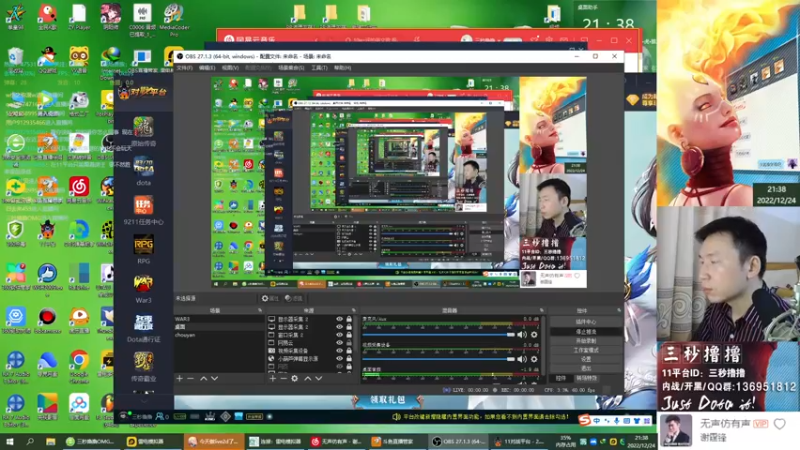This screenshot has height=450, width=800.
Task: Open the 麦克风/Aux mixer settings gear
Action: coord(534,335)
